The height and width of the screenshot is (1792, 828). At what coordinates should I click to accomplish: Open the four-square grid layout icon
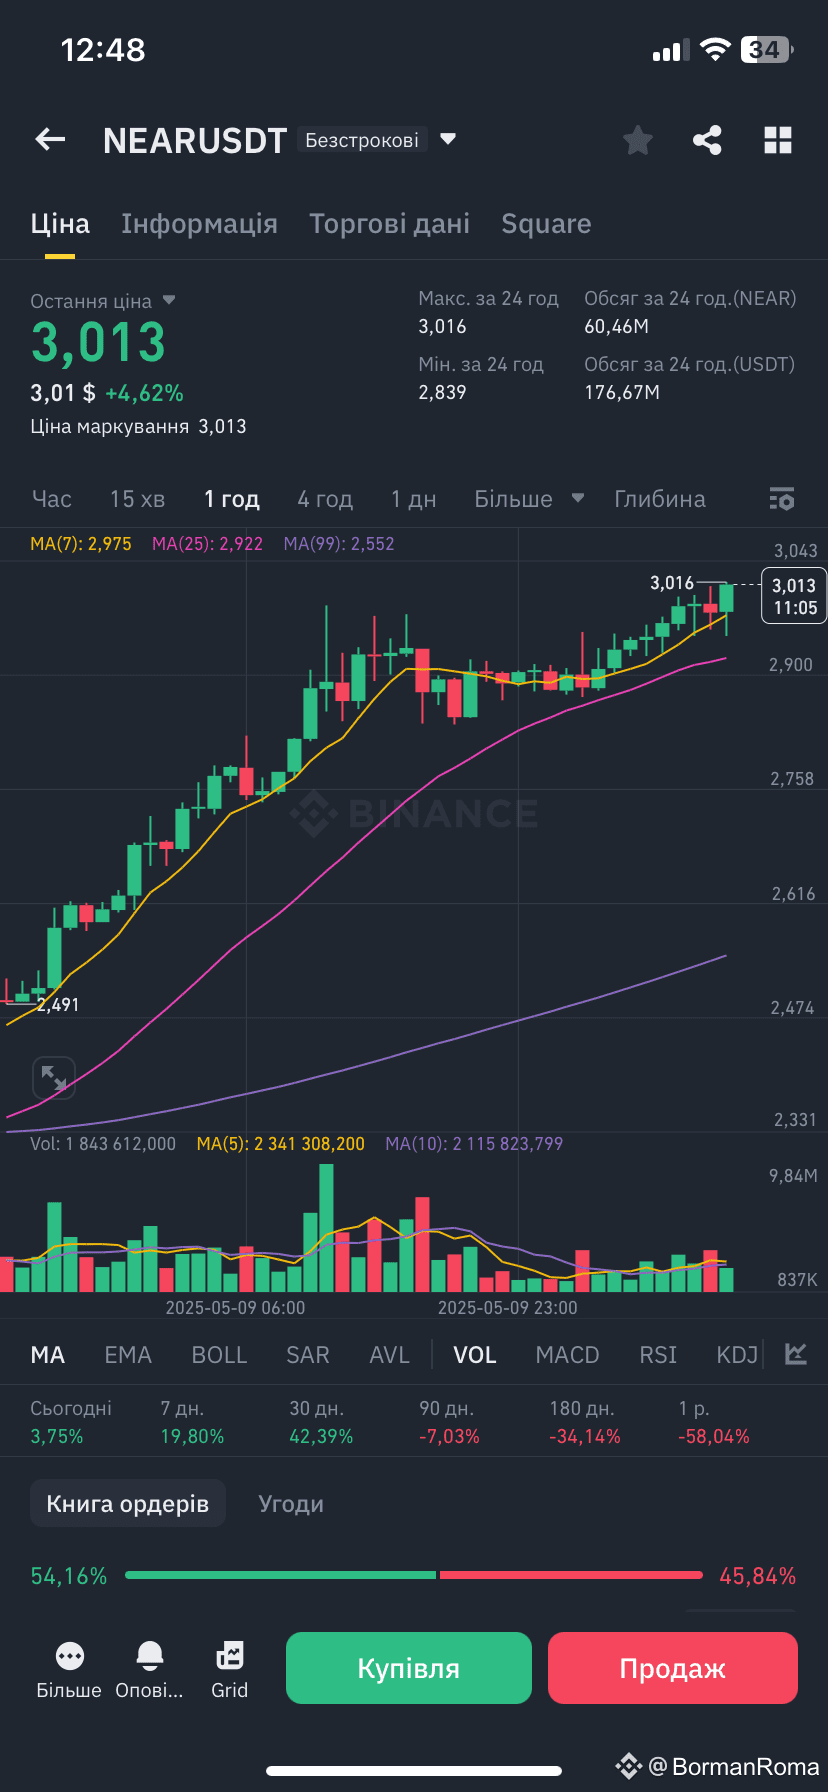(778, 140)
